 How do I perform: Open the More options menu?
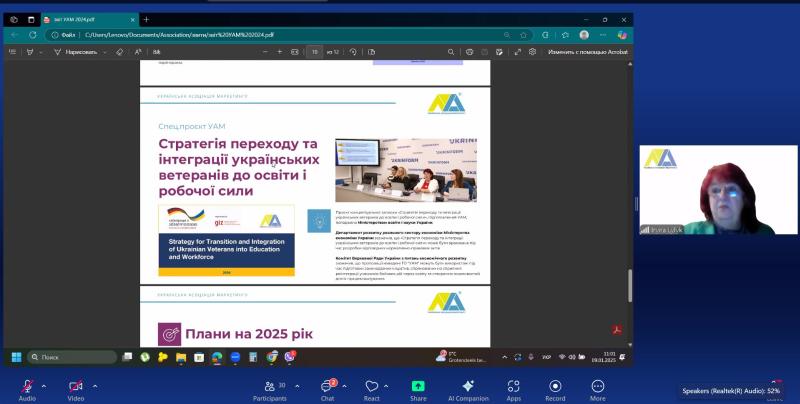pyautogui.click(x=598, y=386)
